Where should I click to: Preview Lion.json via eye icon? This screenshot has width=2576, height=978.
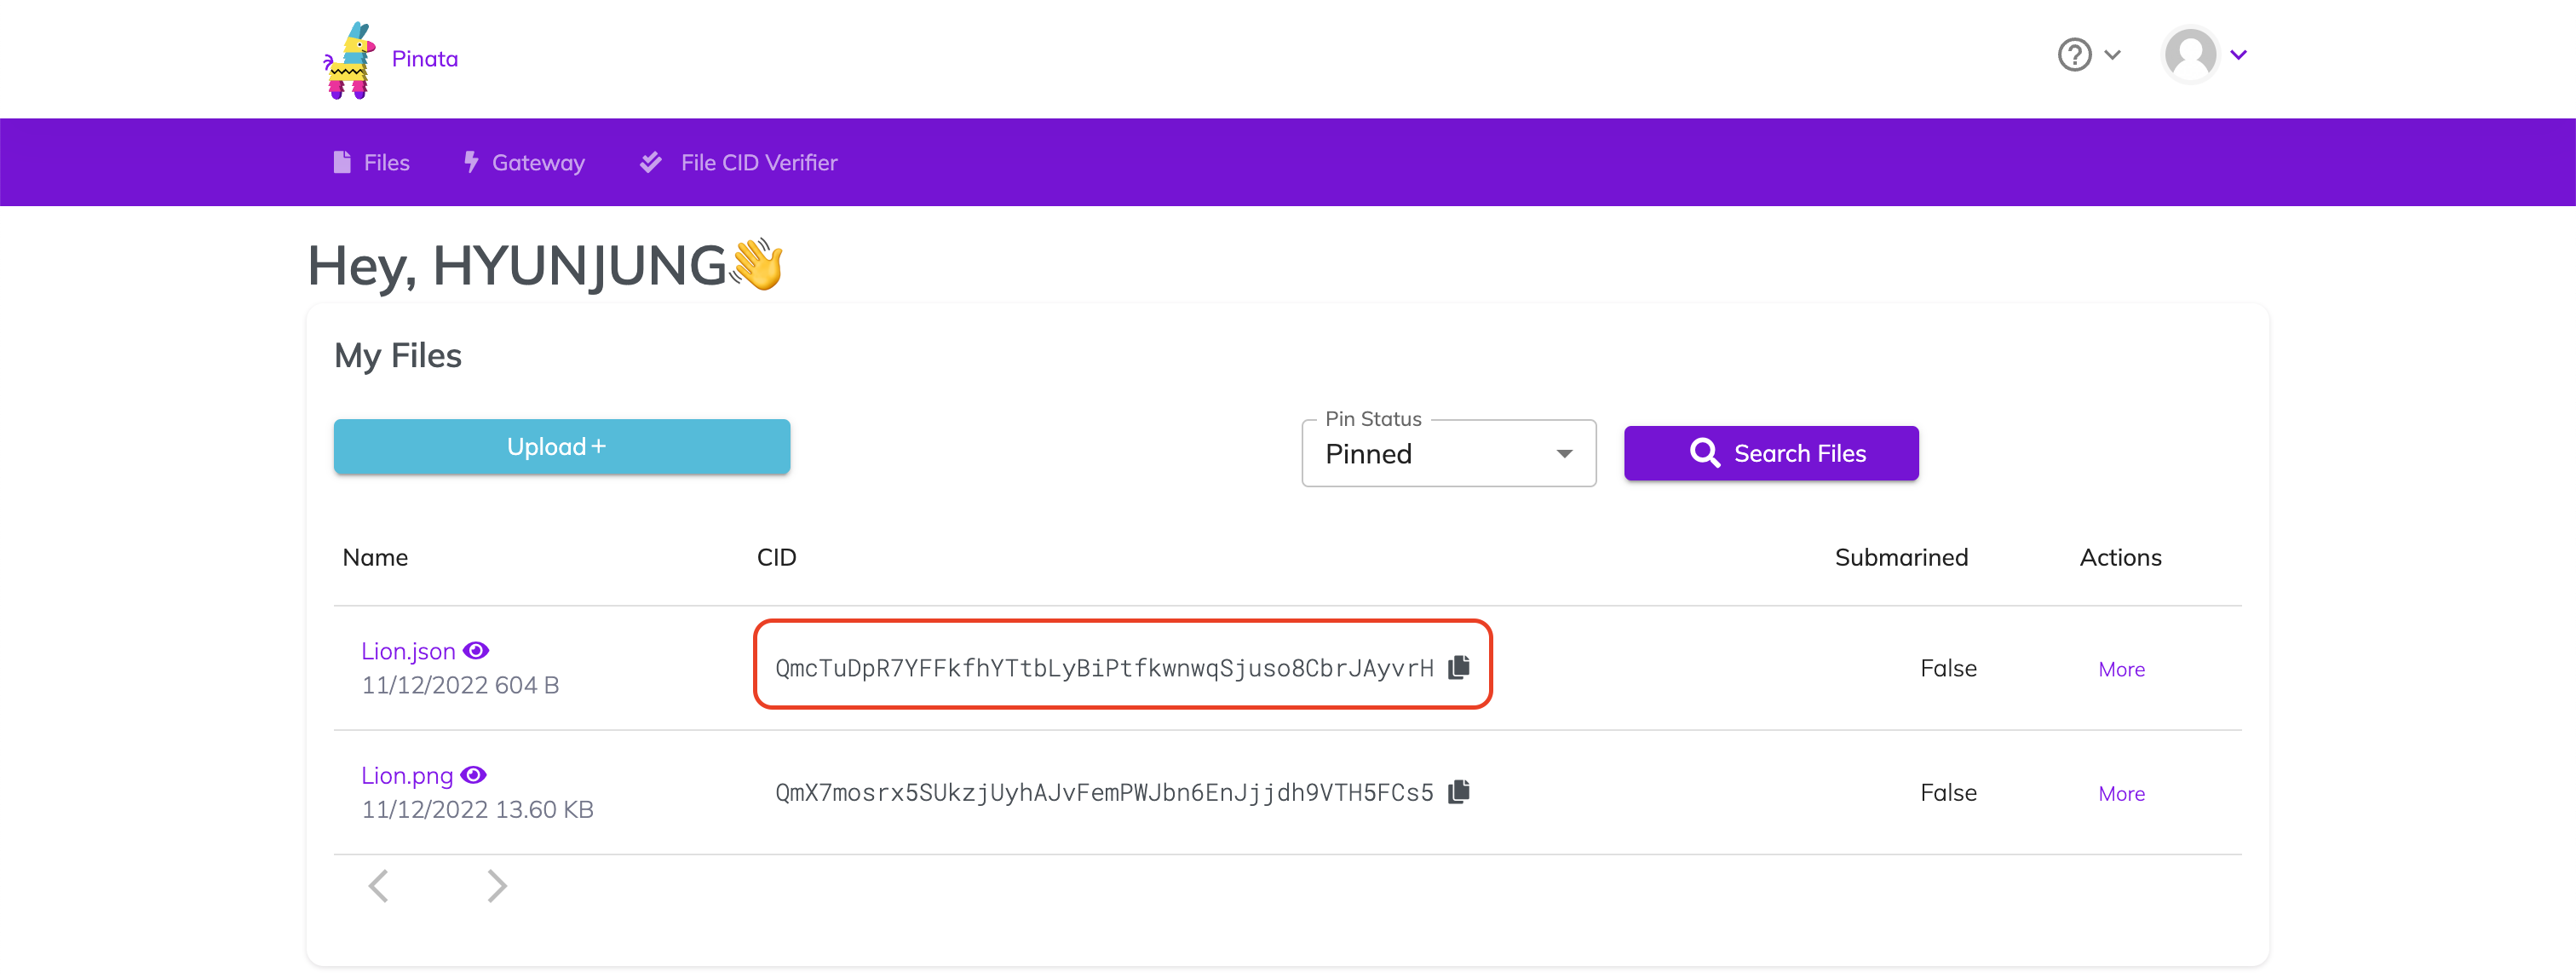[x=476, y=651]
